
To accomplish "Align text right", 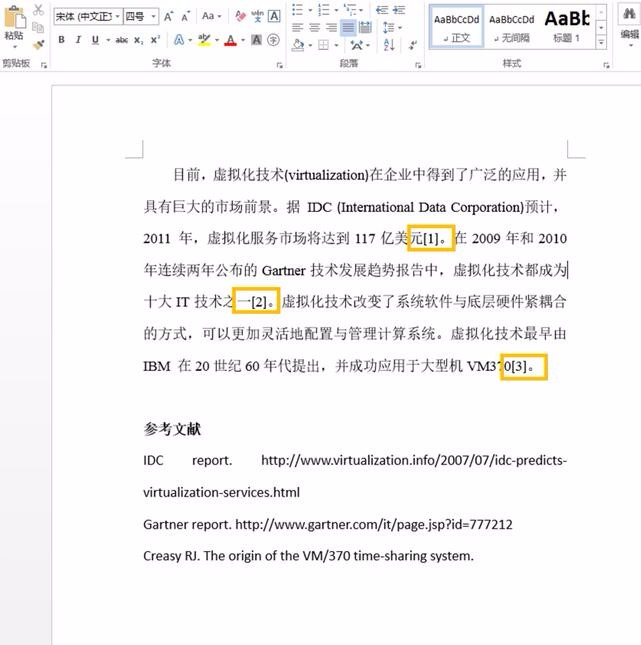I will (331, 28).
